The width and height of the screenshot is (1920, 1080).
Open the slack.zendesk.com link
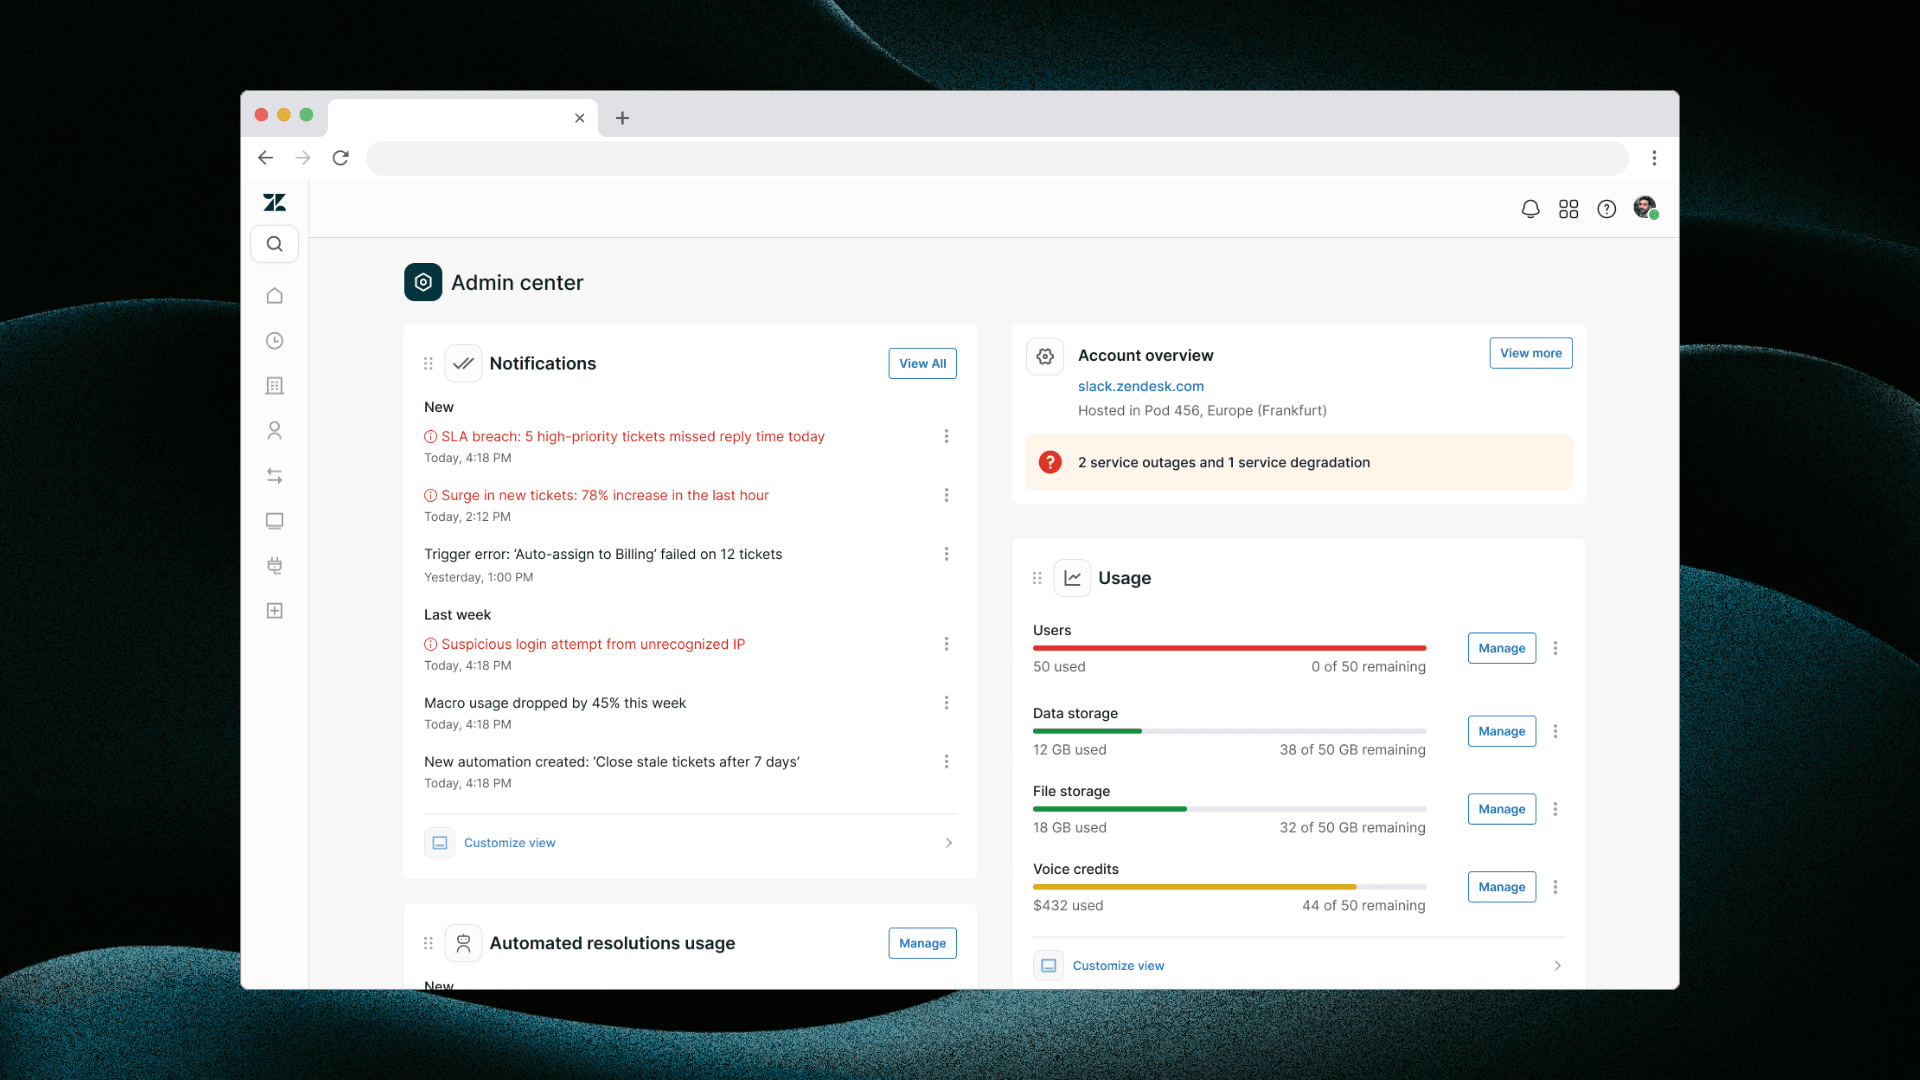[x=1140, y=386]
